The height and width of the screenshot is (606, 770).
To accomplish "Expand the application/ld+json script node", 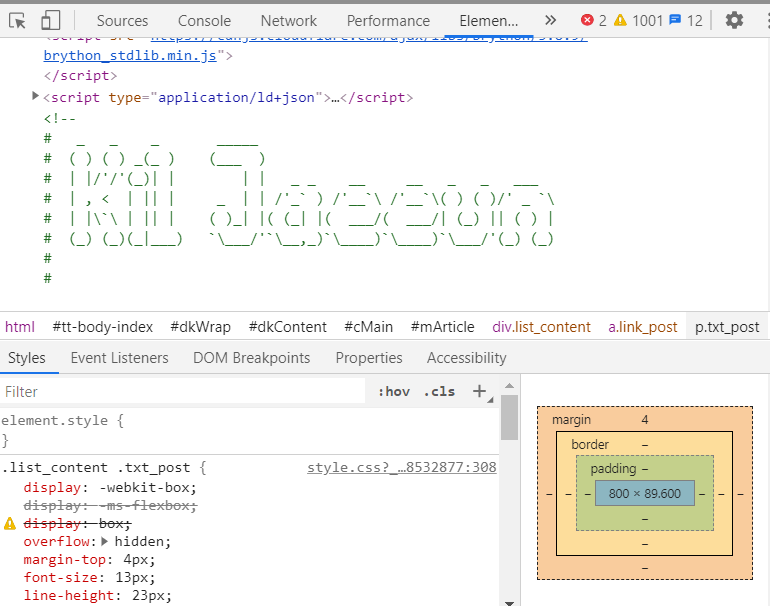I will pos(35,96).
